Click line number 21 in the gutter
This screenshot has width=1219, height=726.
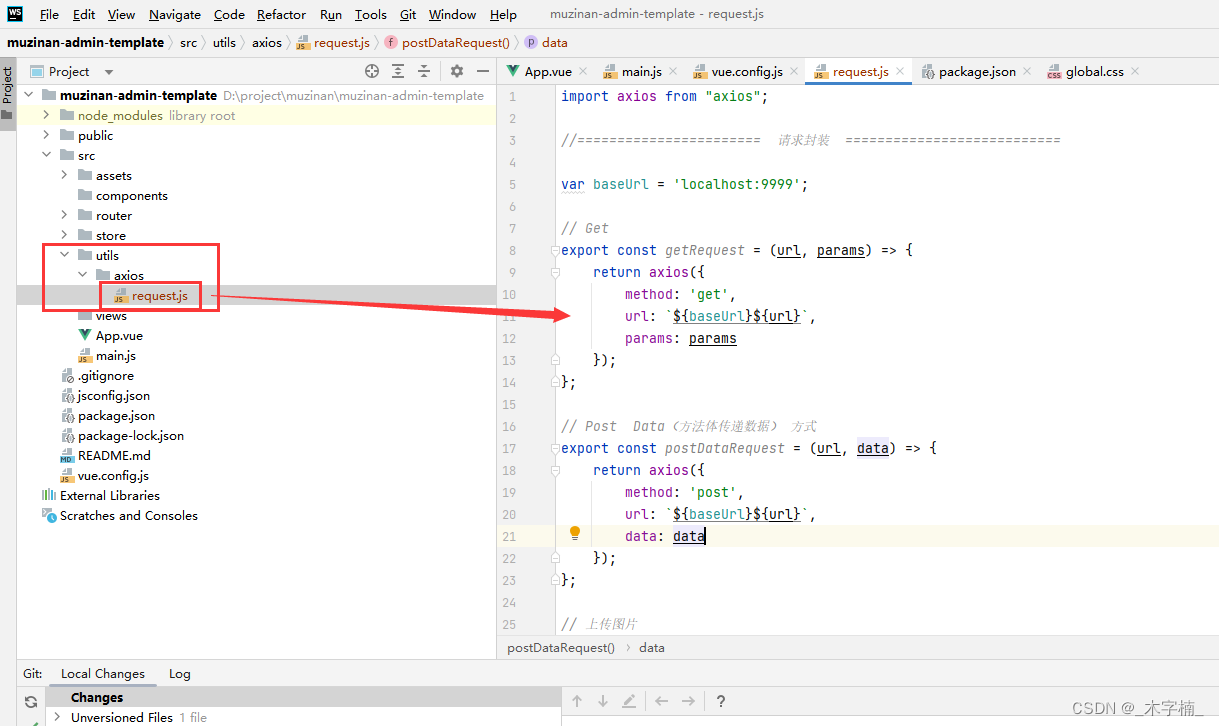(510, 536)
